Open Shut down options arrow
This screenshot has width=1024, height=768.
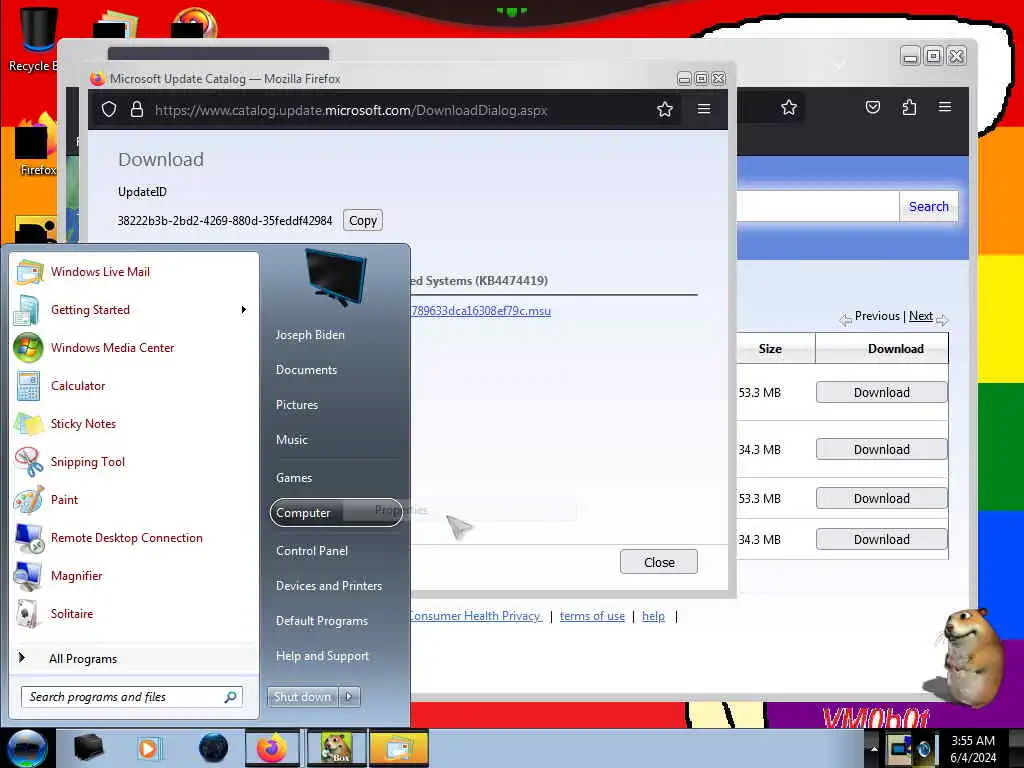coord(349,697)
